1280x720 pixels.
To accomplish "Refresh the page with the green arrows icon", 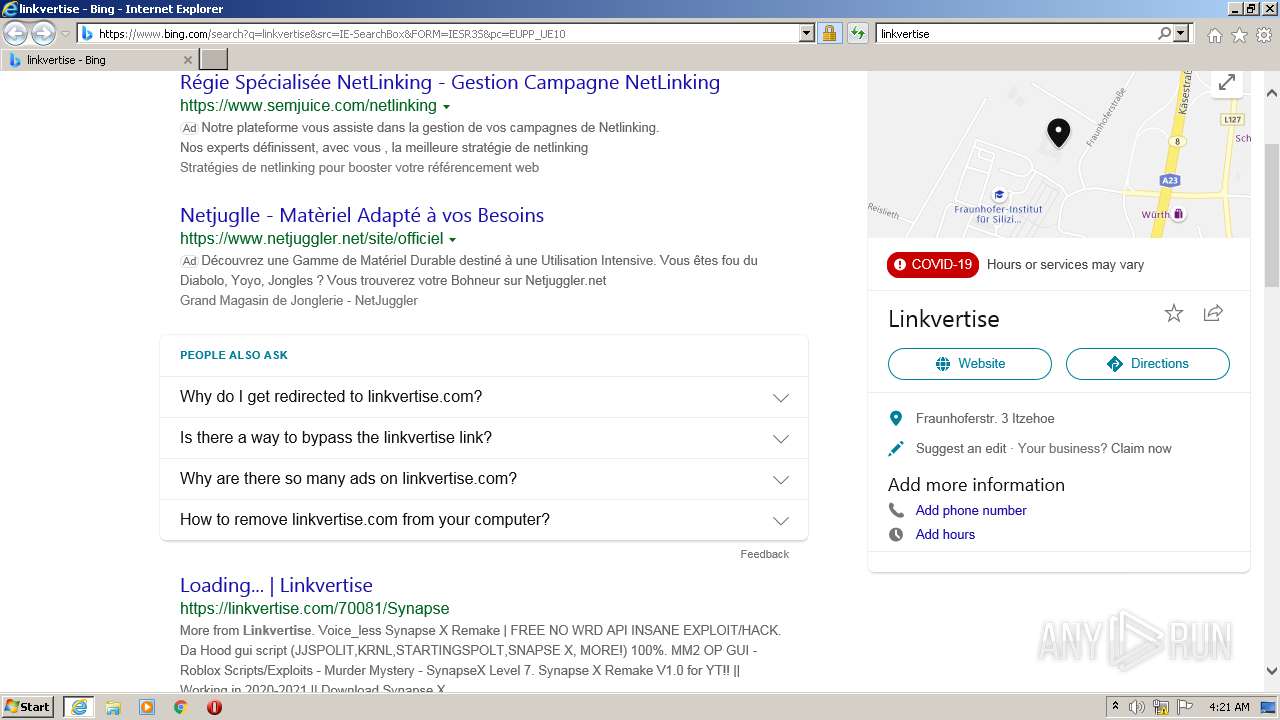I will [857, 33].
